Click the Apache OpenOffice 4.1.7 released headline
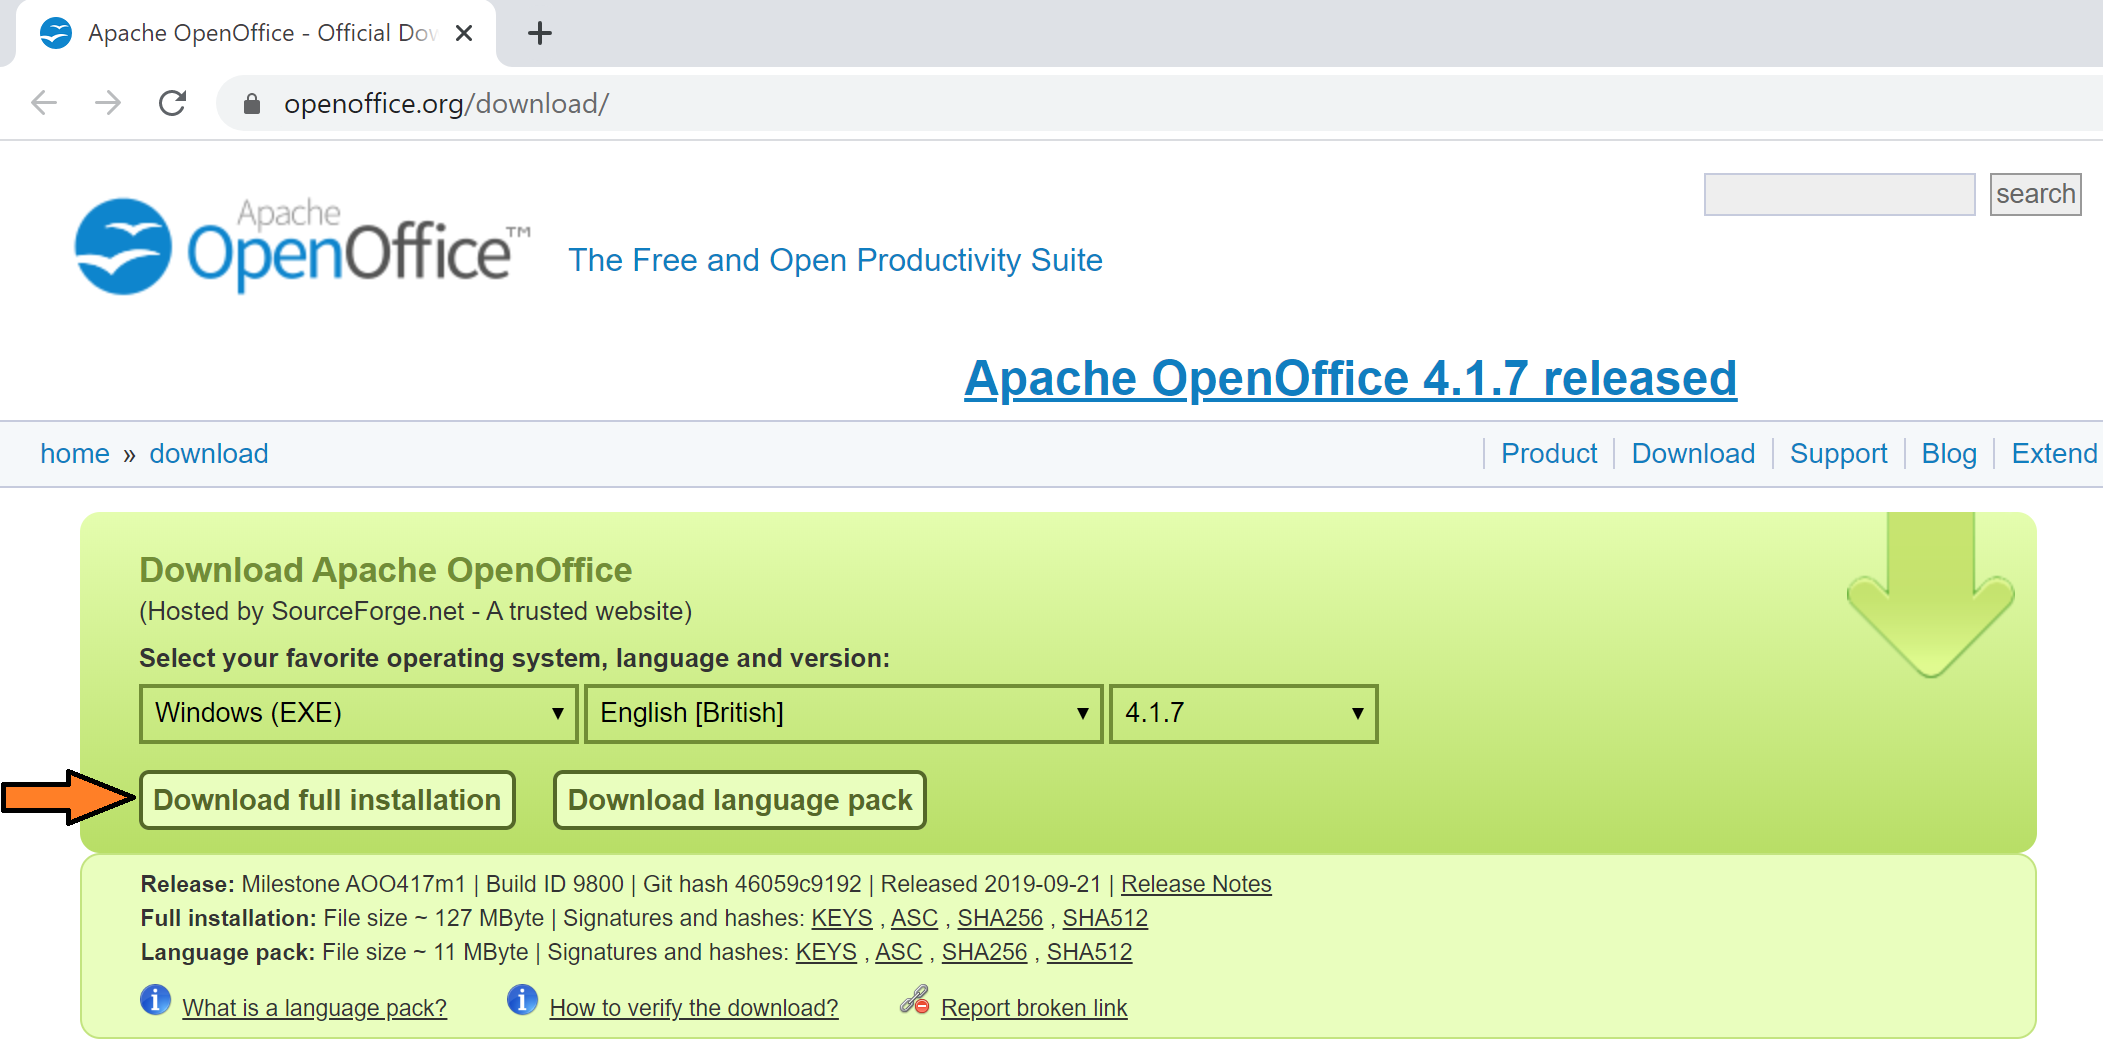Image resolution: width=2103 pixels, height=1050 pixels. point(1349,379)
